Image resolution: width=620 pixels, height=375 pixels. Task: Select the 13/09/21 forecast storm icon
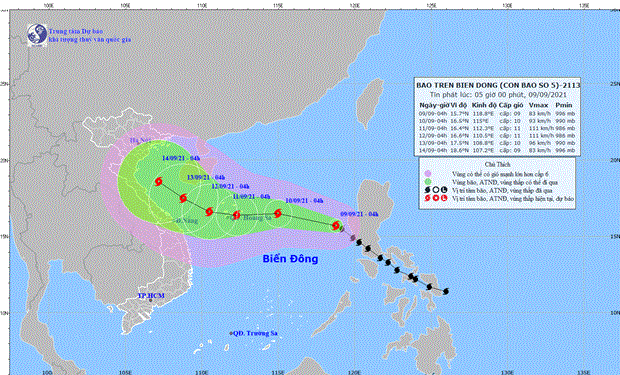click(x=183, y=198)
